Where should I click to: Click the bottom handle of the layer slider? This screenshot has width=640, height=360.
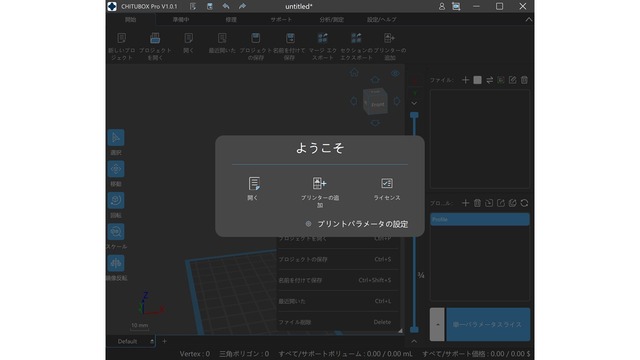[x=414, y=329]
